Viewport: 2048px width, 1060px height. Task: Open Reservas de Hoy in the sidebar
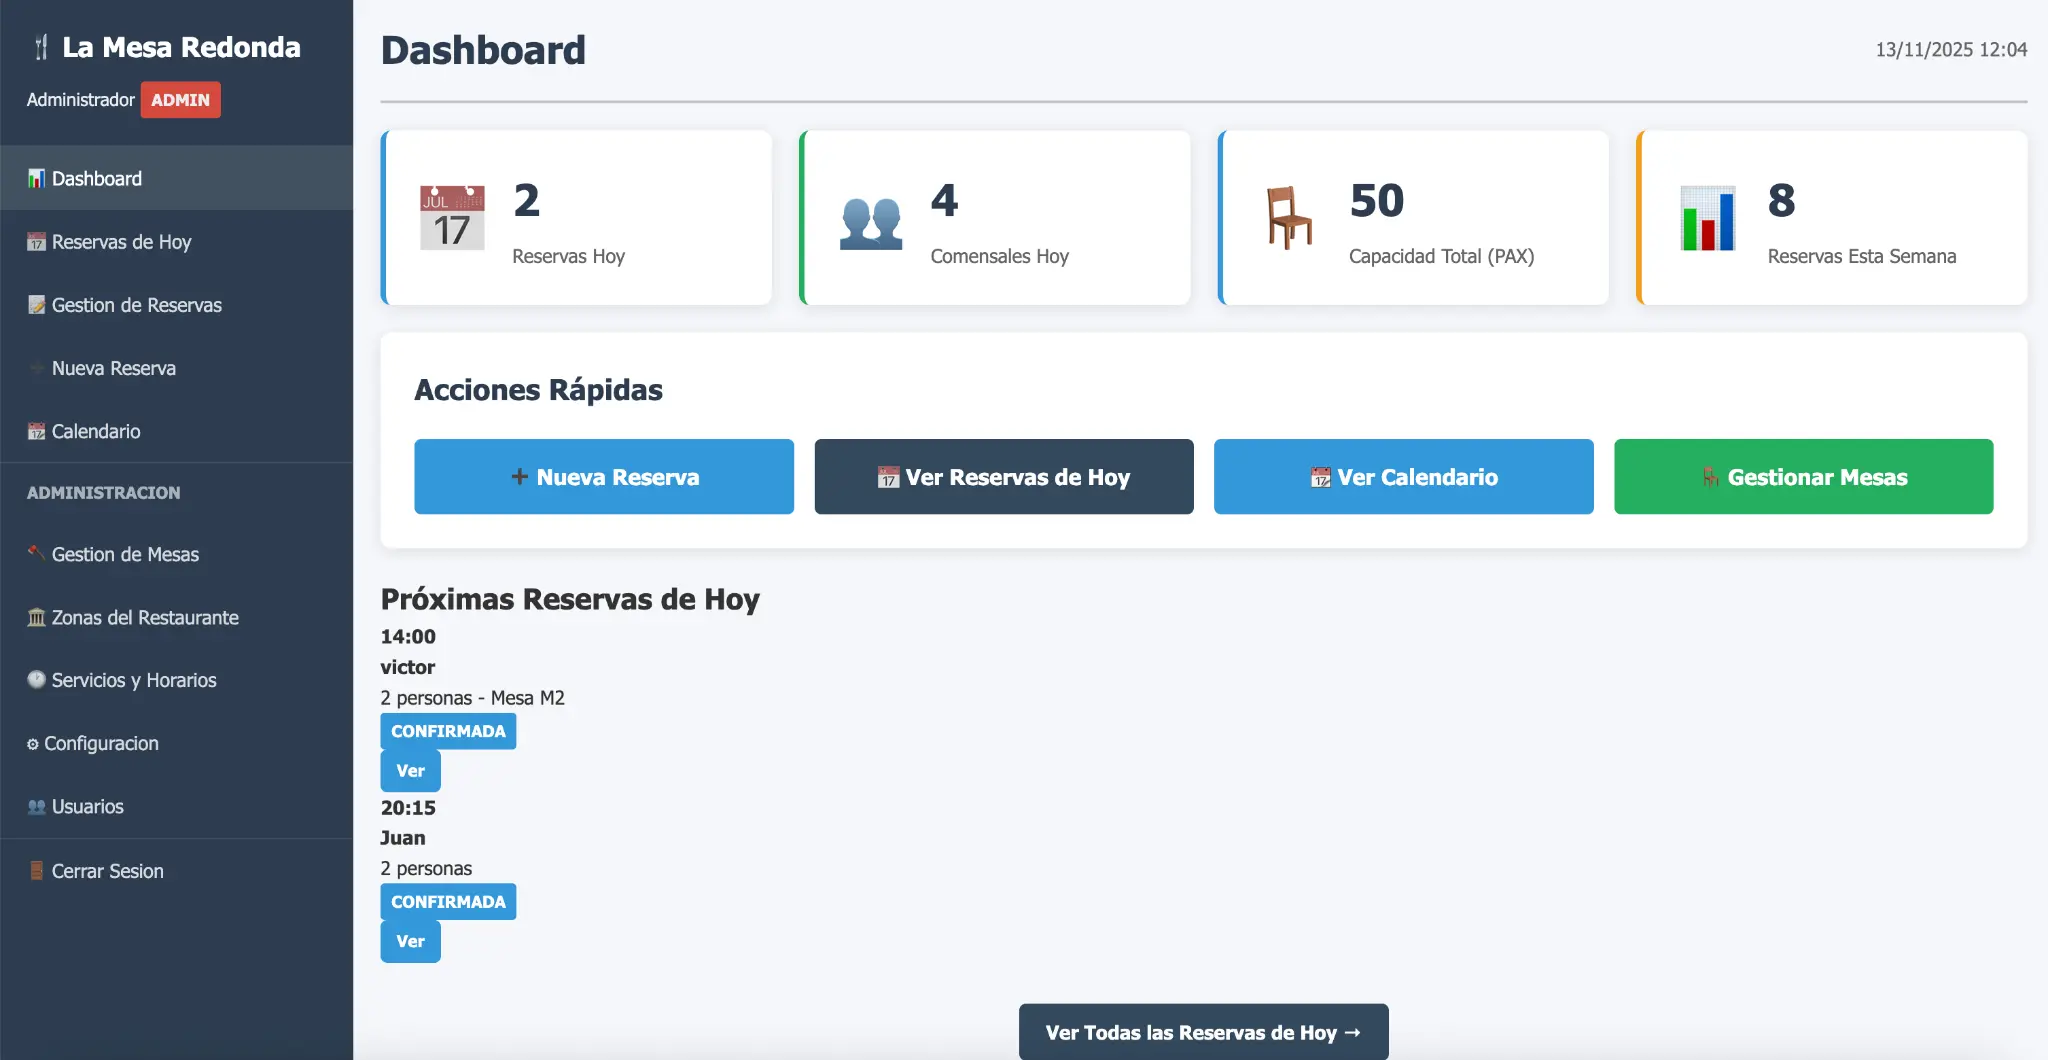coord(121,242)
